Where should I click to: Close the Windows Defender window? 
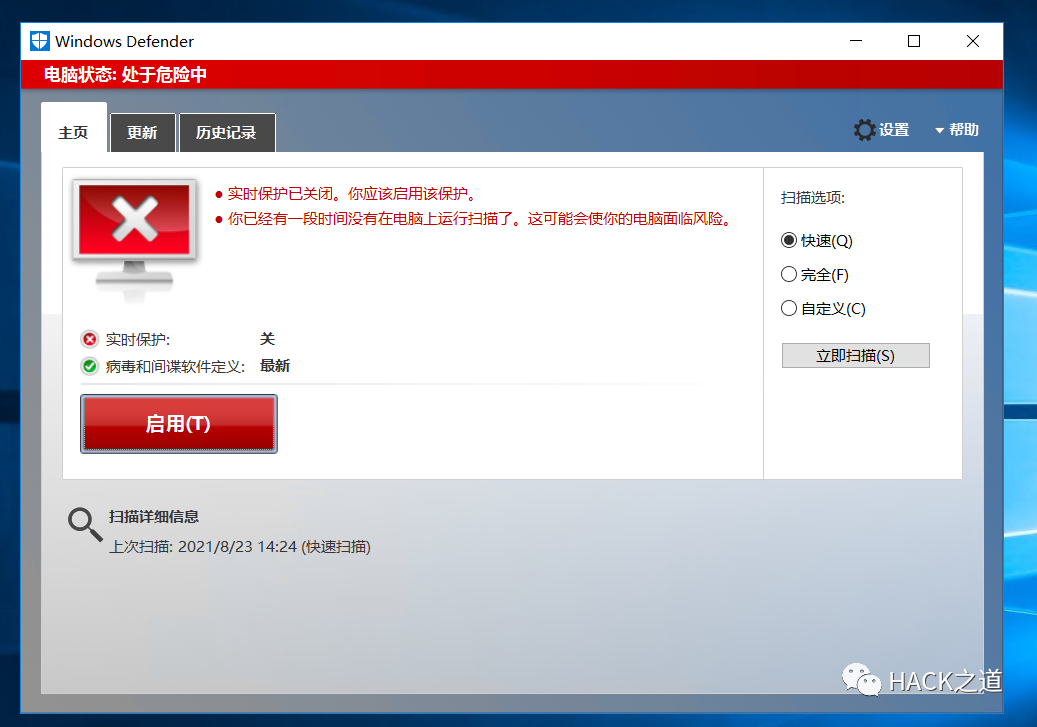[x=973, y=41]
